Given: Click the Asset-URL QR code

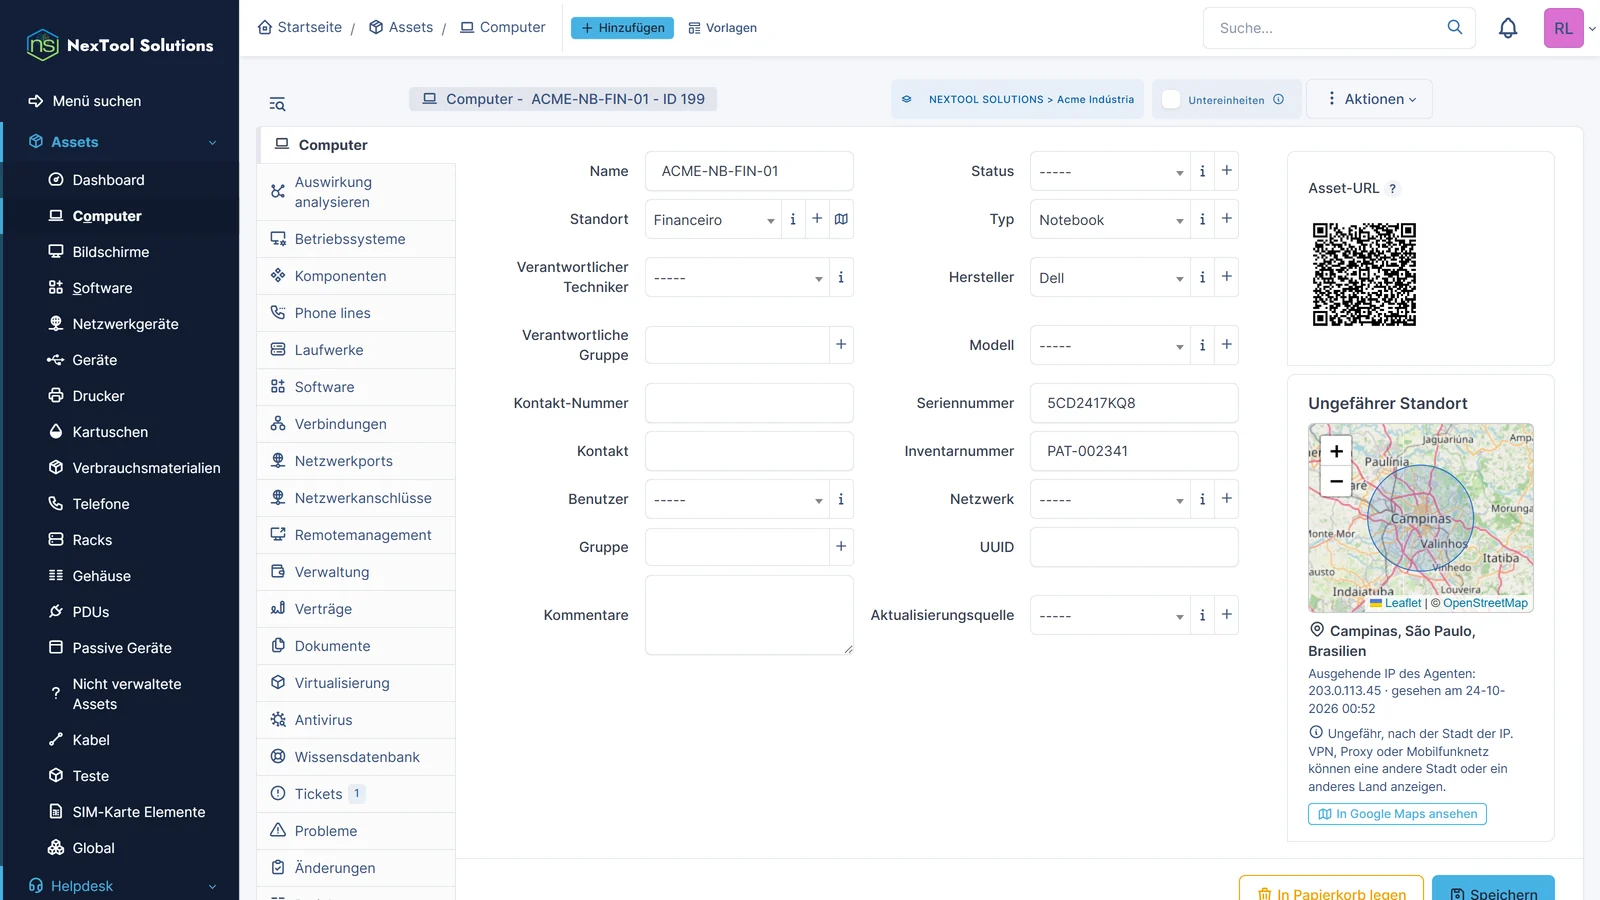Looking at the screenshot, I should point(1364,274).
